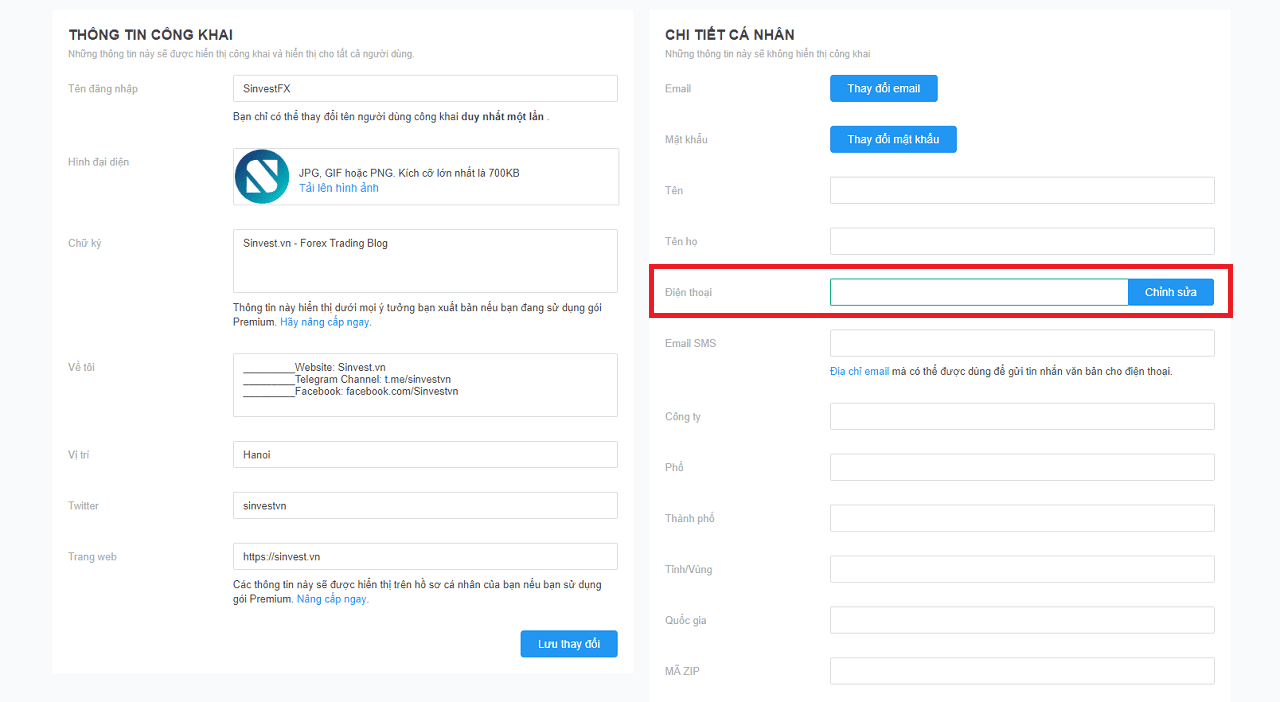Click the website field with https://sinvest.vn

pyautogui.click(x=425, y=557)
